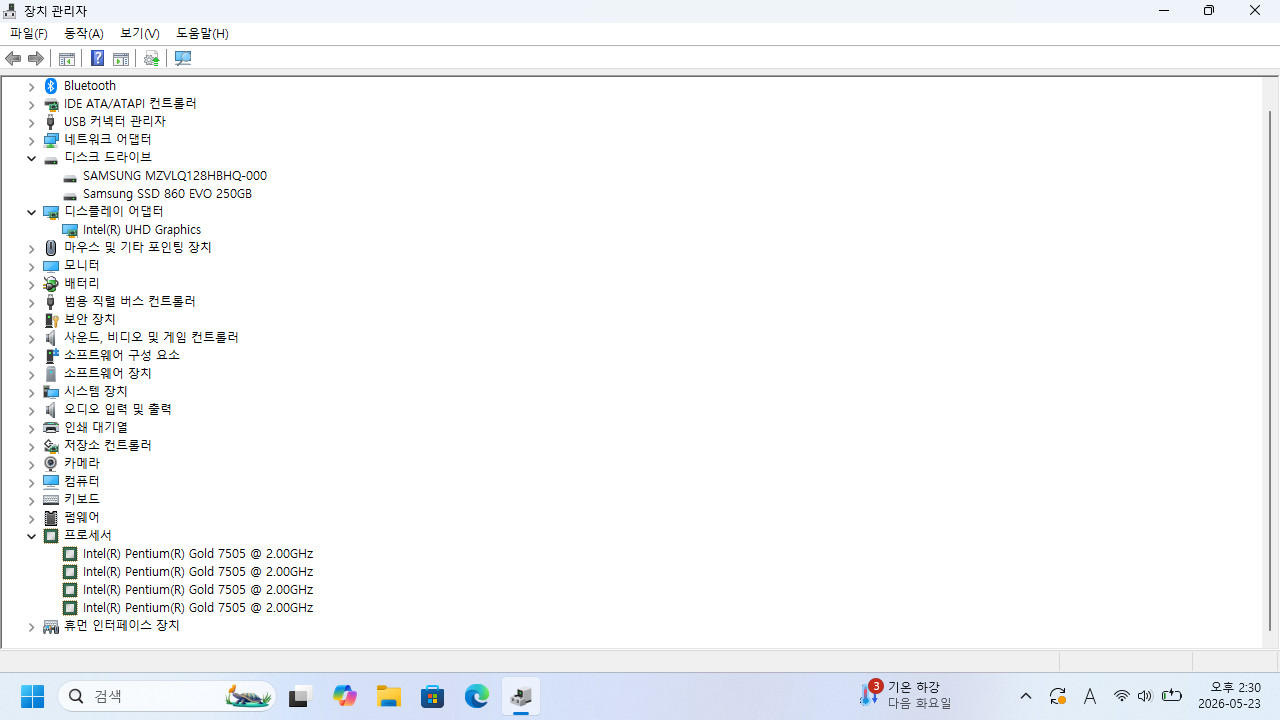Toggle the show/hide console tree toolbar icon
The width and height of the screenshot is (1280, 720).
click(x=67, y=58)
